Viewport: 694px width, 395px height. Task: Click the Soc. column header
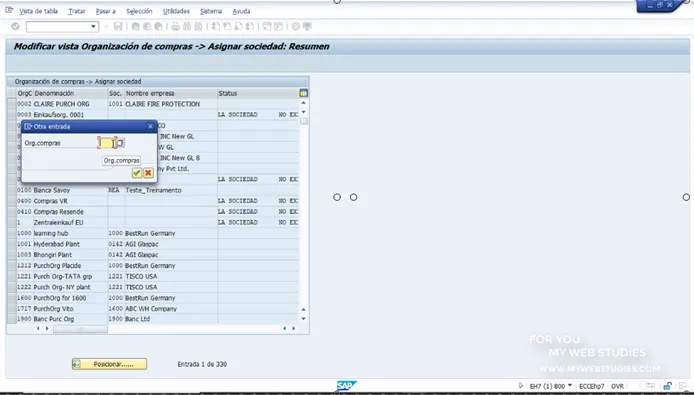[x=116, y=93]
